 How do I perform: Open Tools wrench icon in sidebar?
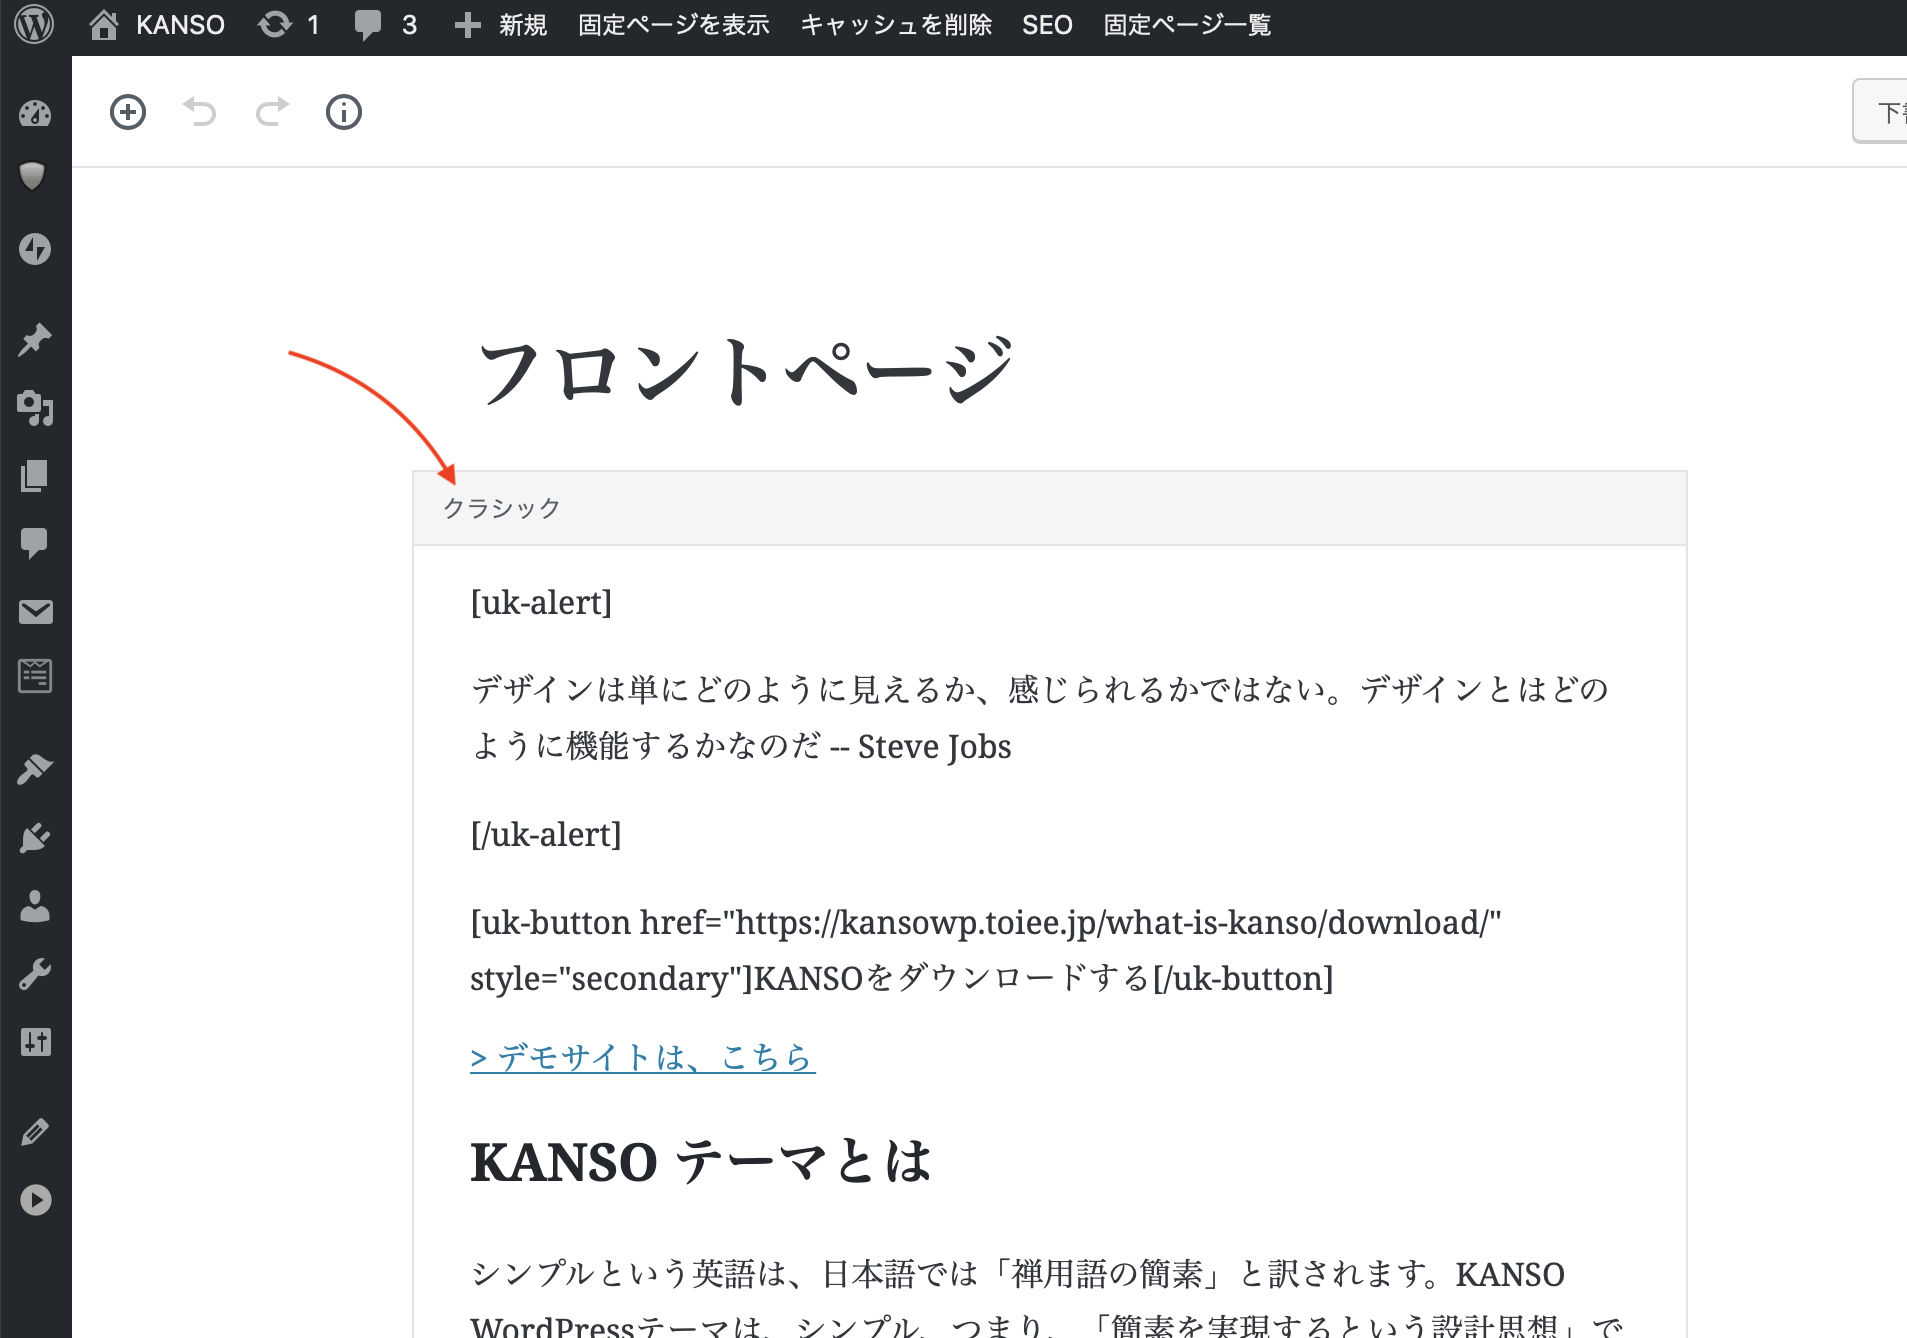point(35,974)
